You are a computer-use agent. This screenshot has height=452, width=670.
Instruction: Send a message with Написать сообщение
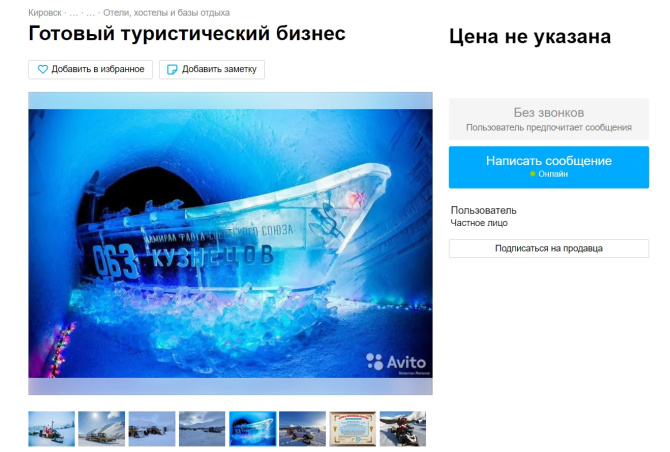click(549, 167)
